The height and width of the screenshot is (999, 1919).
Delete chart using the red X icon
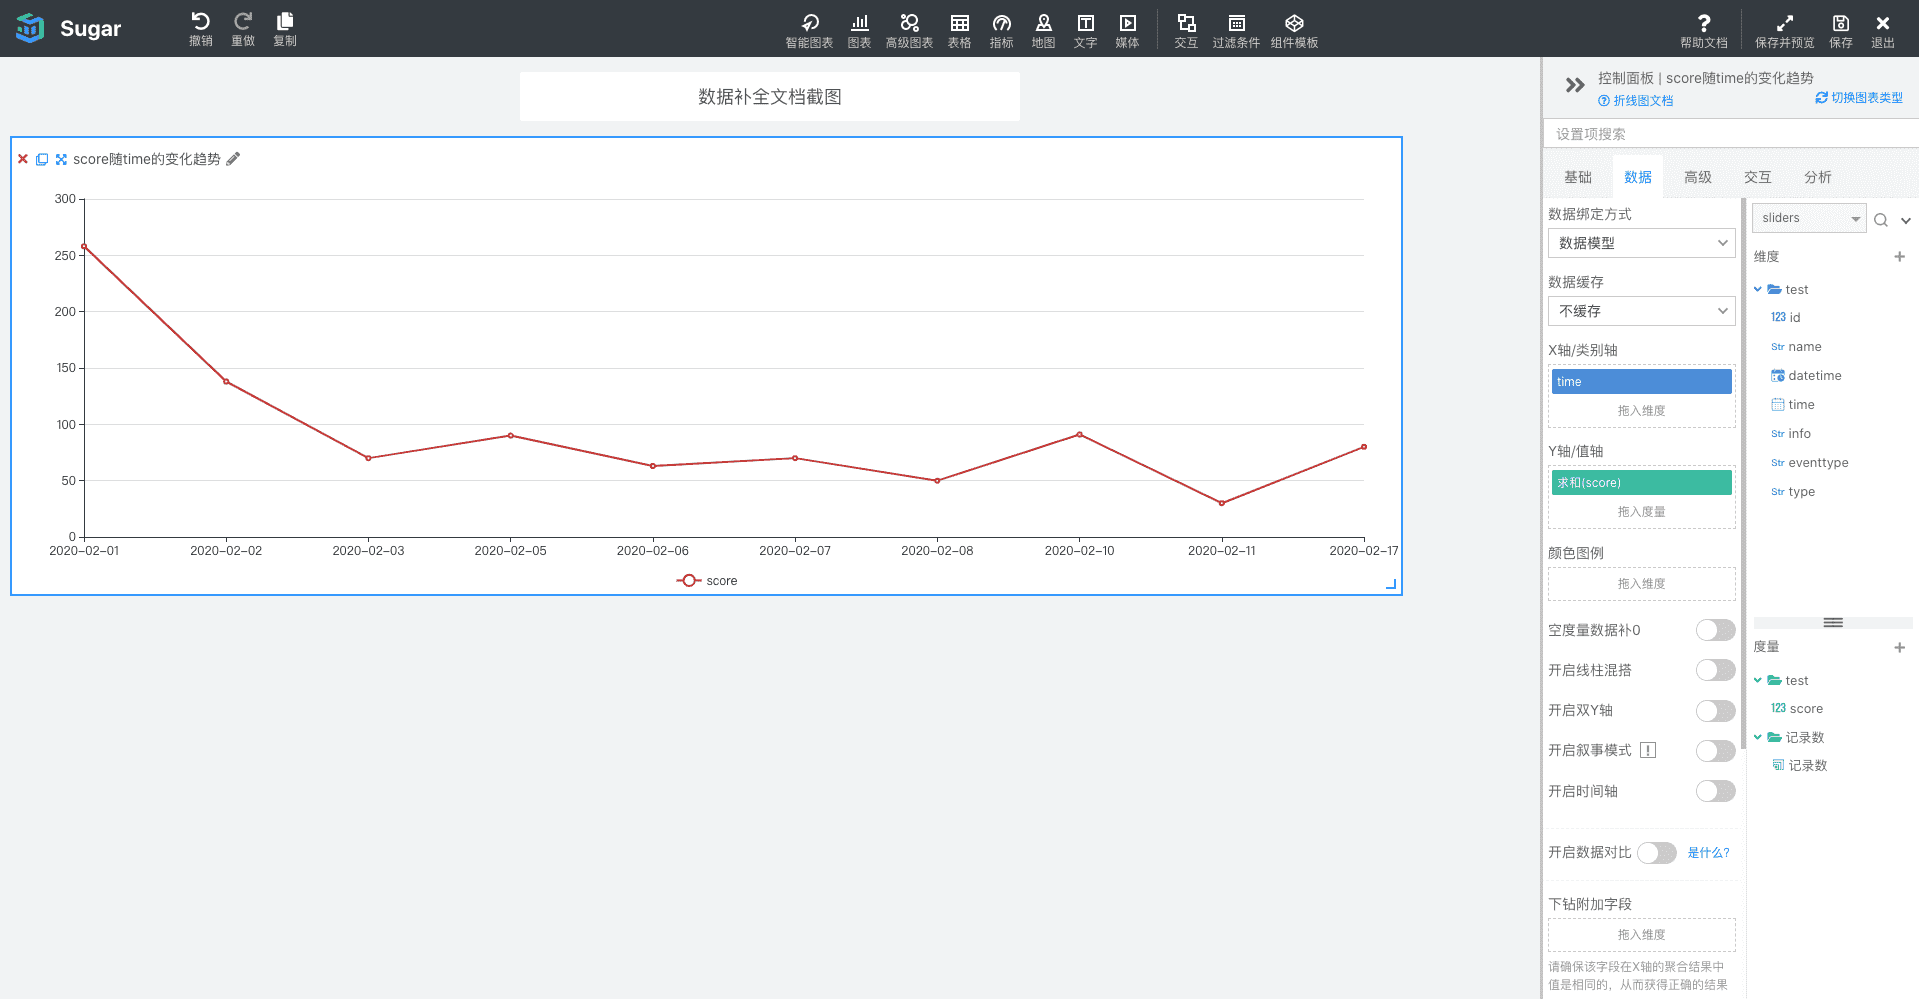23,159
